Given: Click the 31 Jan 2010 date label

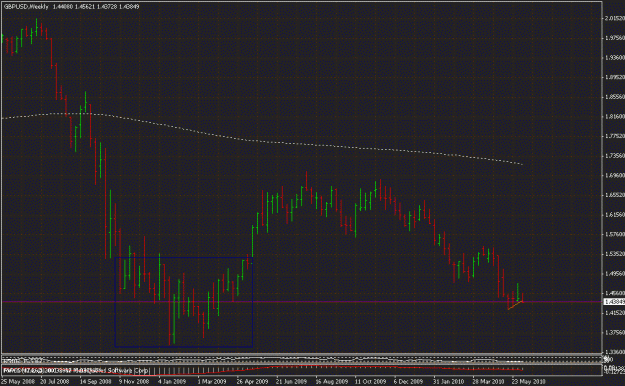Looking at the screenshot, I should click(x=448, y=382).
